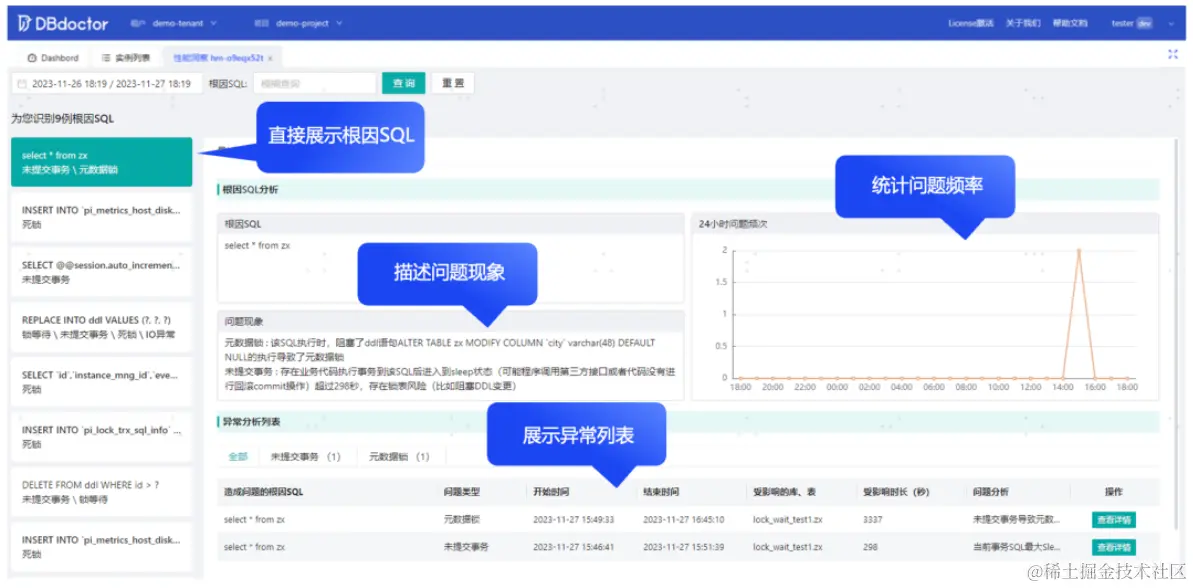Select the SELECT @@session.auto_increment card
Viewport: 1193px width, 588px height.
point(102,272)
